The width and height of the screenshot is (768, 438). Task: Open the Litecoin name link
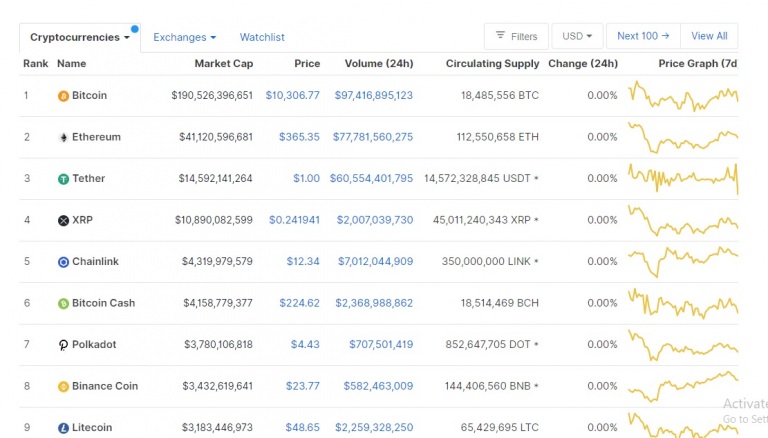(x=92, y=428)
